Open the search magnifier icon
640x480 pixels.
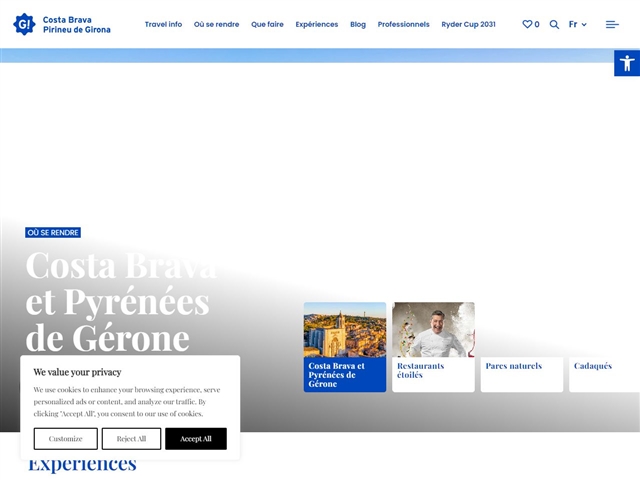point(554,24)
